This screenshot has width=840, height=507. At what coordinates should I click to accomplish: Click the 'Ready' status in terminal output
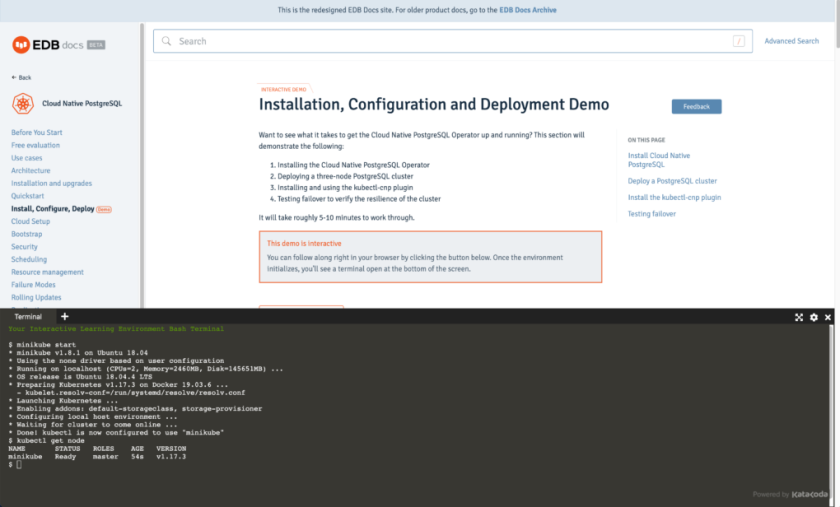65,457
